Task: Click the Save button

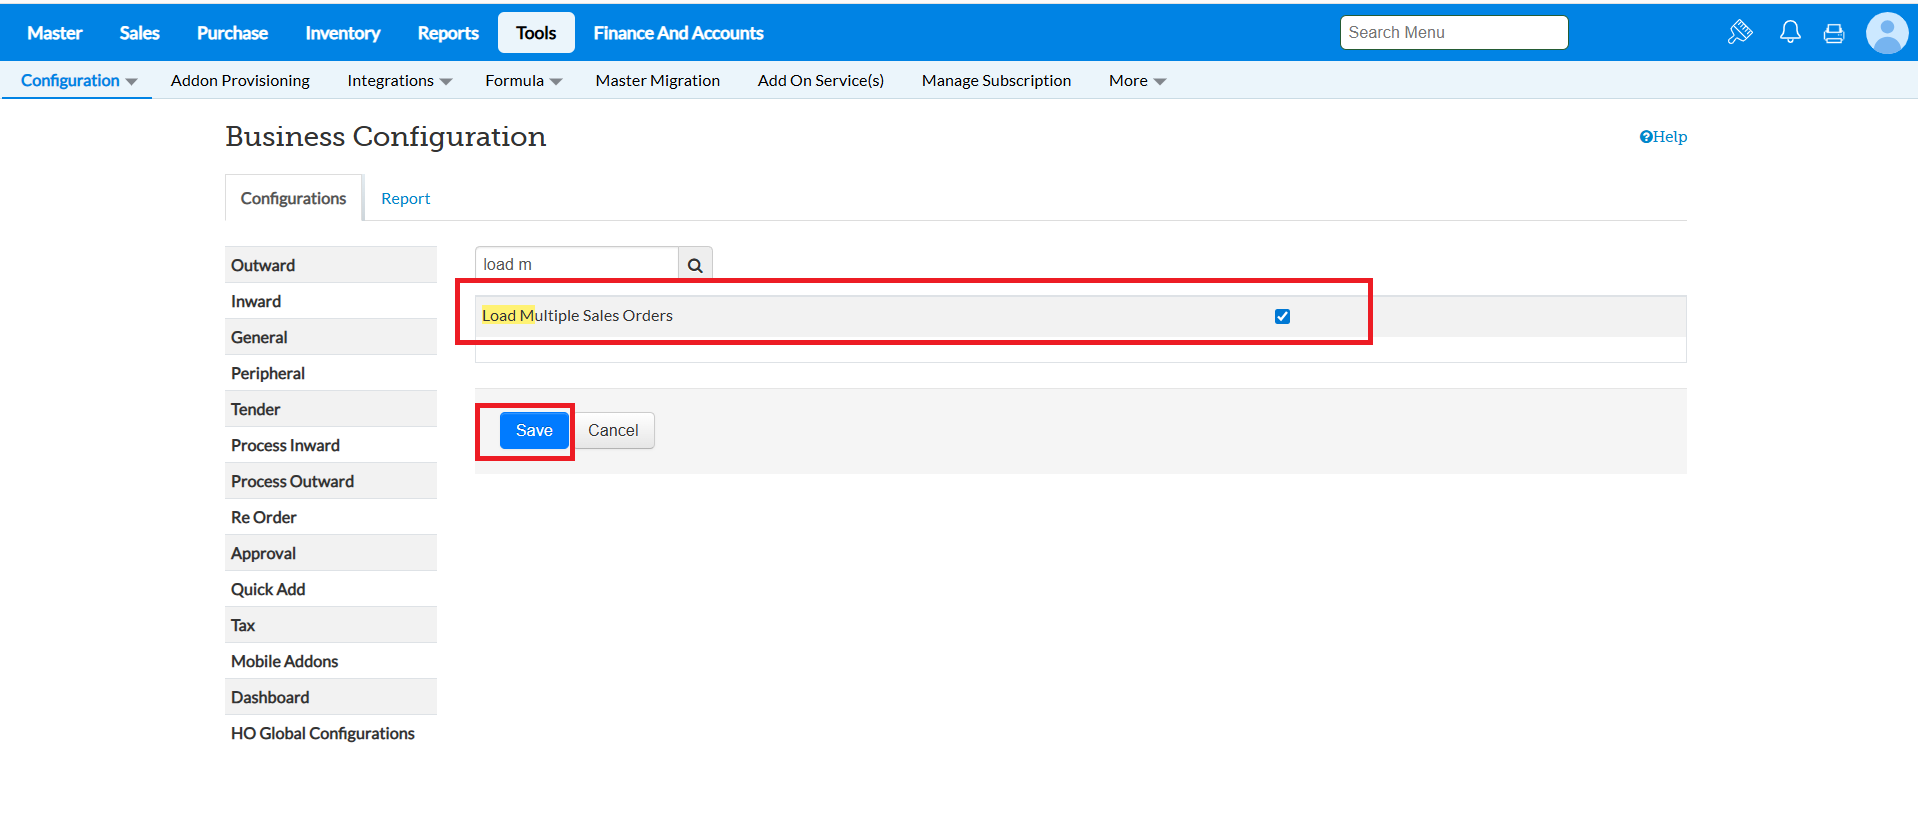Action: point(534,431)
